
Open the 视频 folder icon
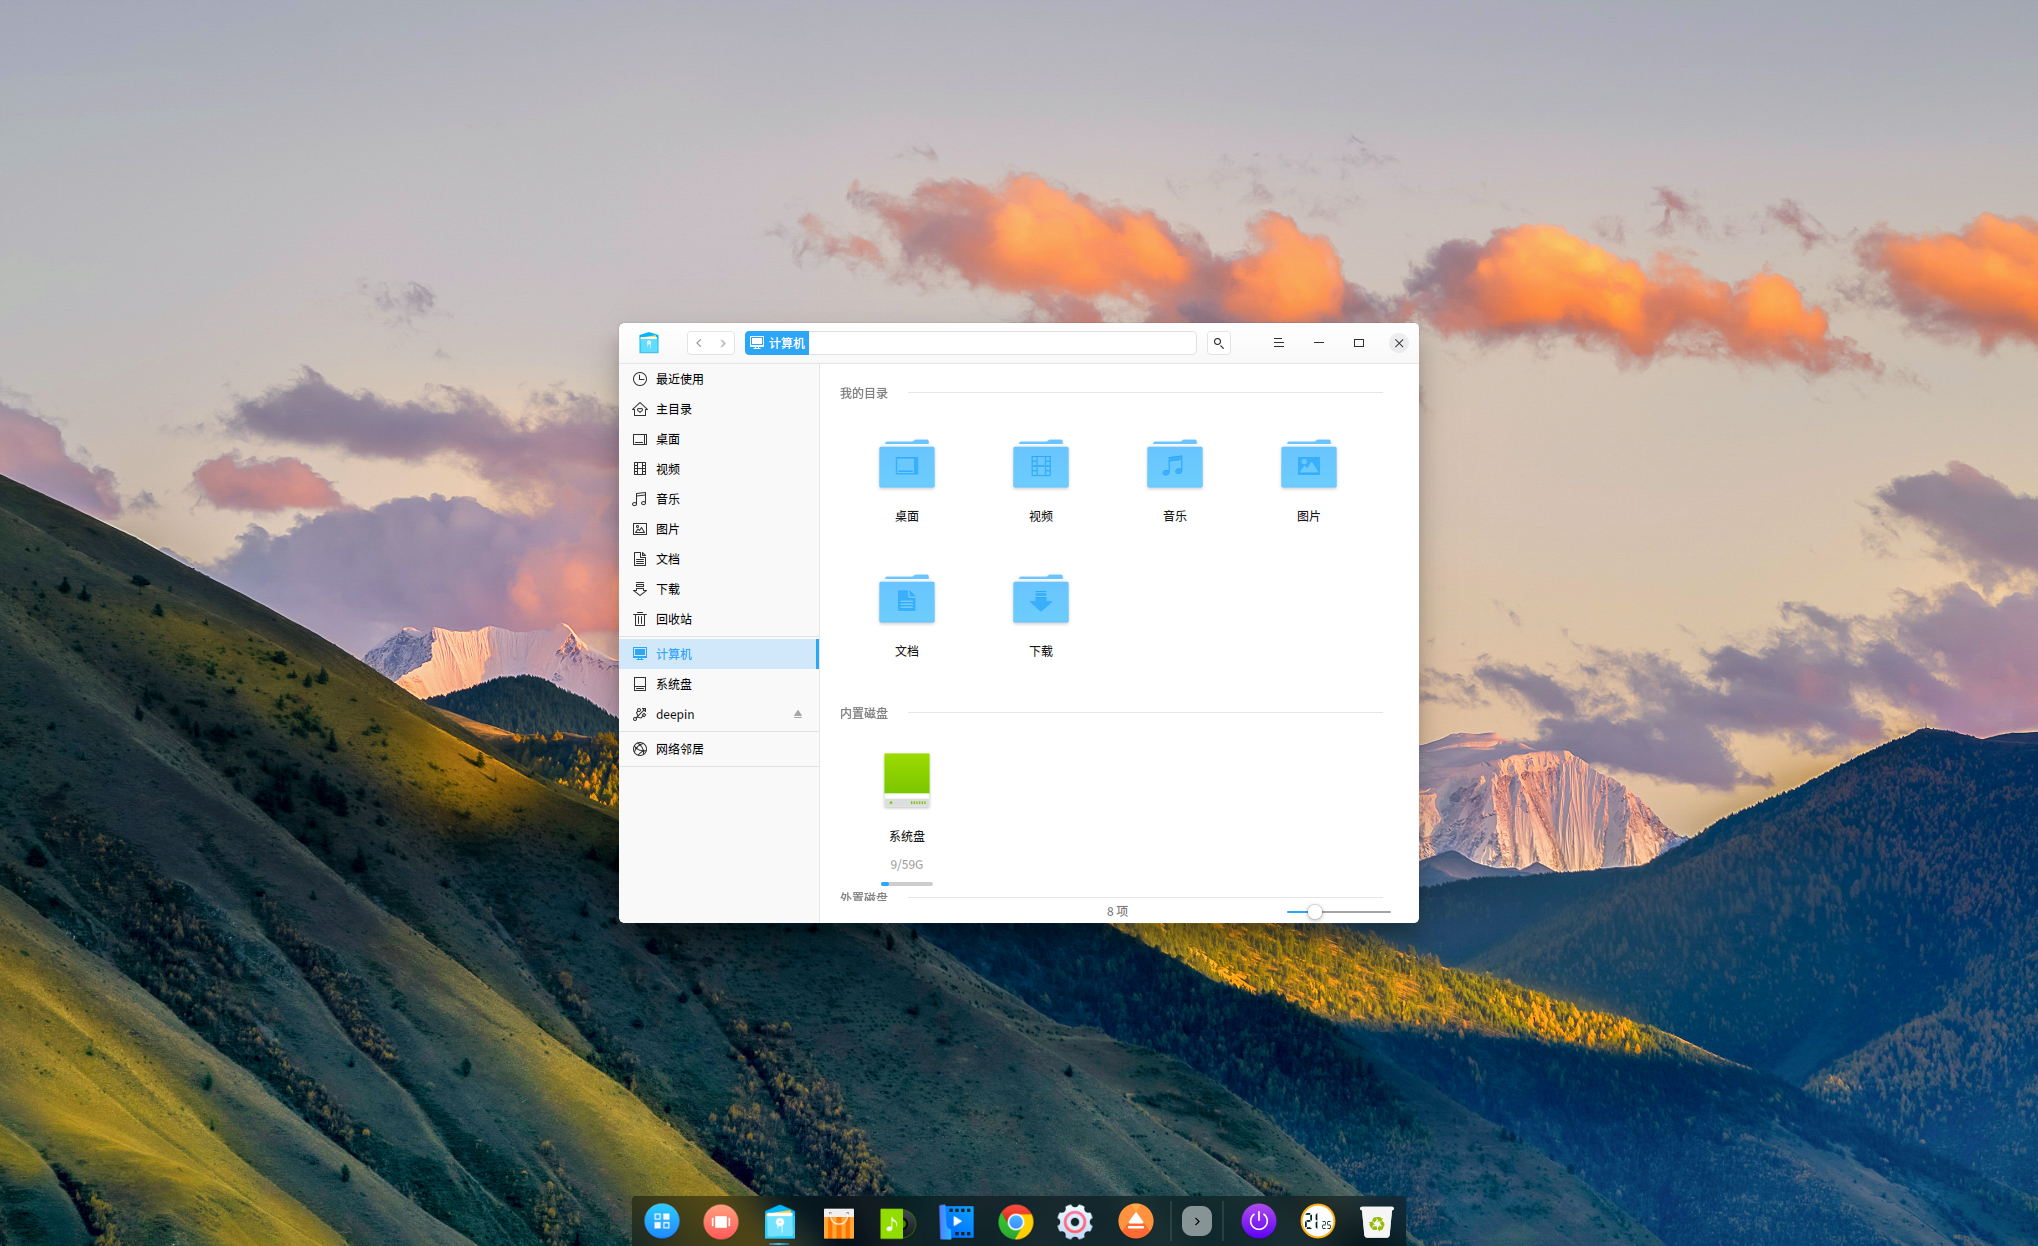coord(1040,466)
